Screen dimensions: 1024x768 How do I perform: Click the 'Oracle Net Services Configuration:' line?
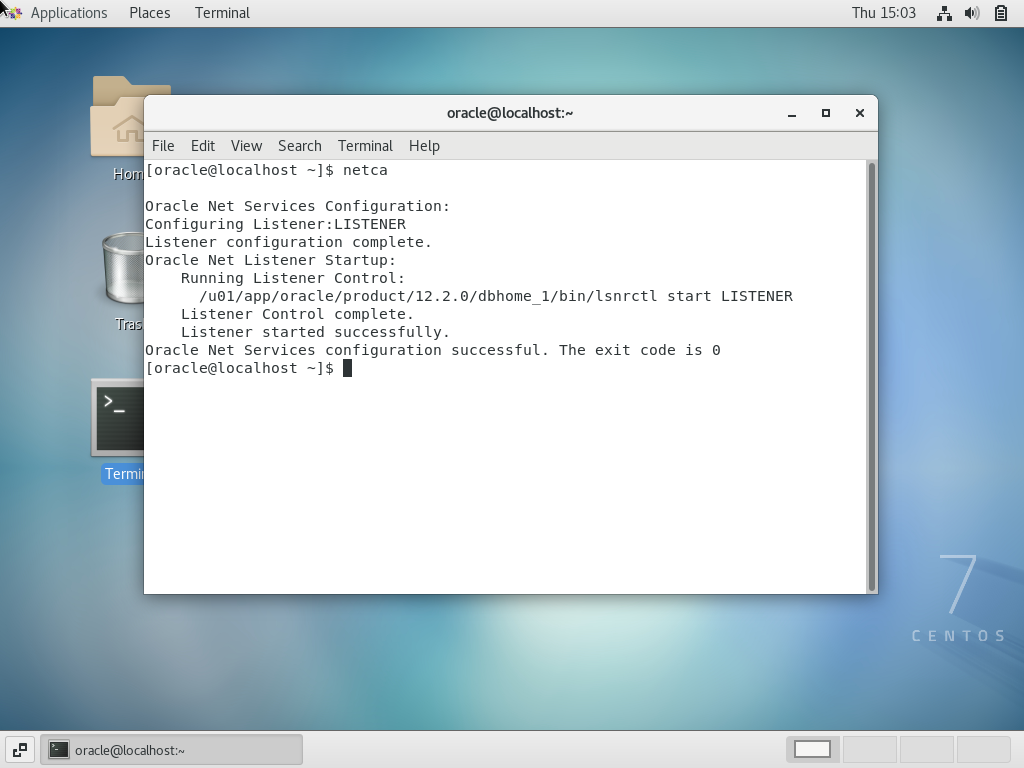click(297, 206)
